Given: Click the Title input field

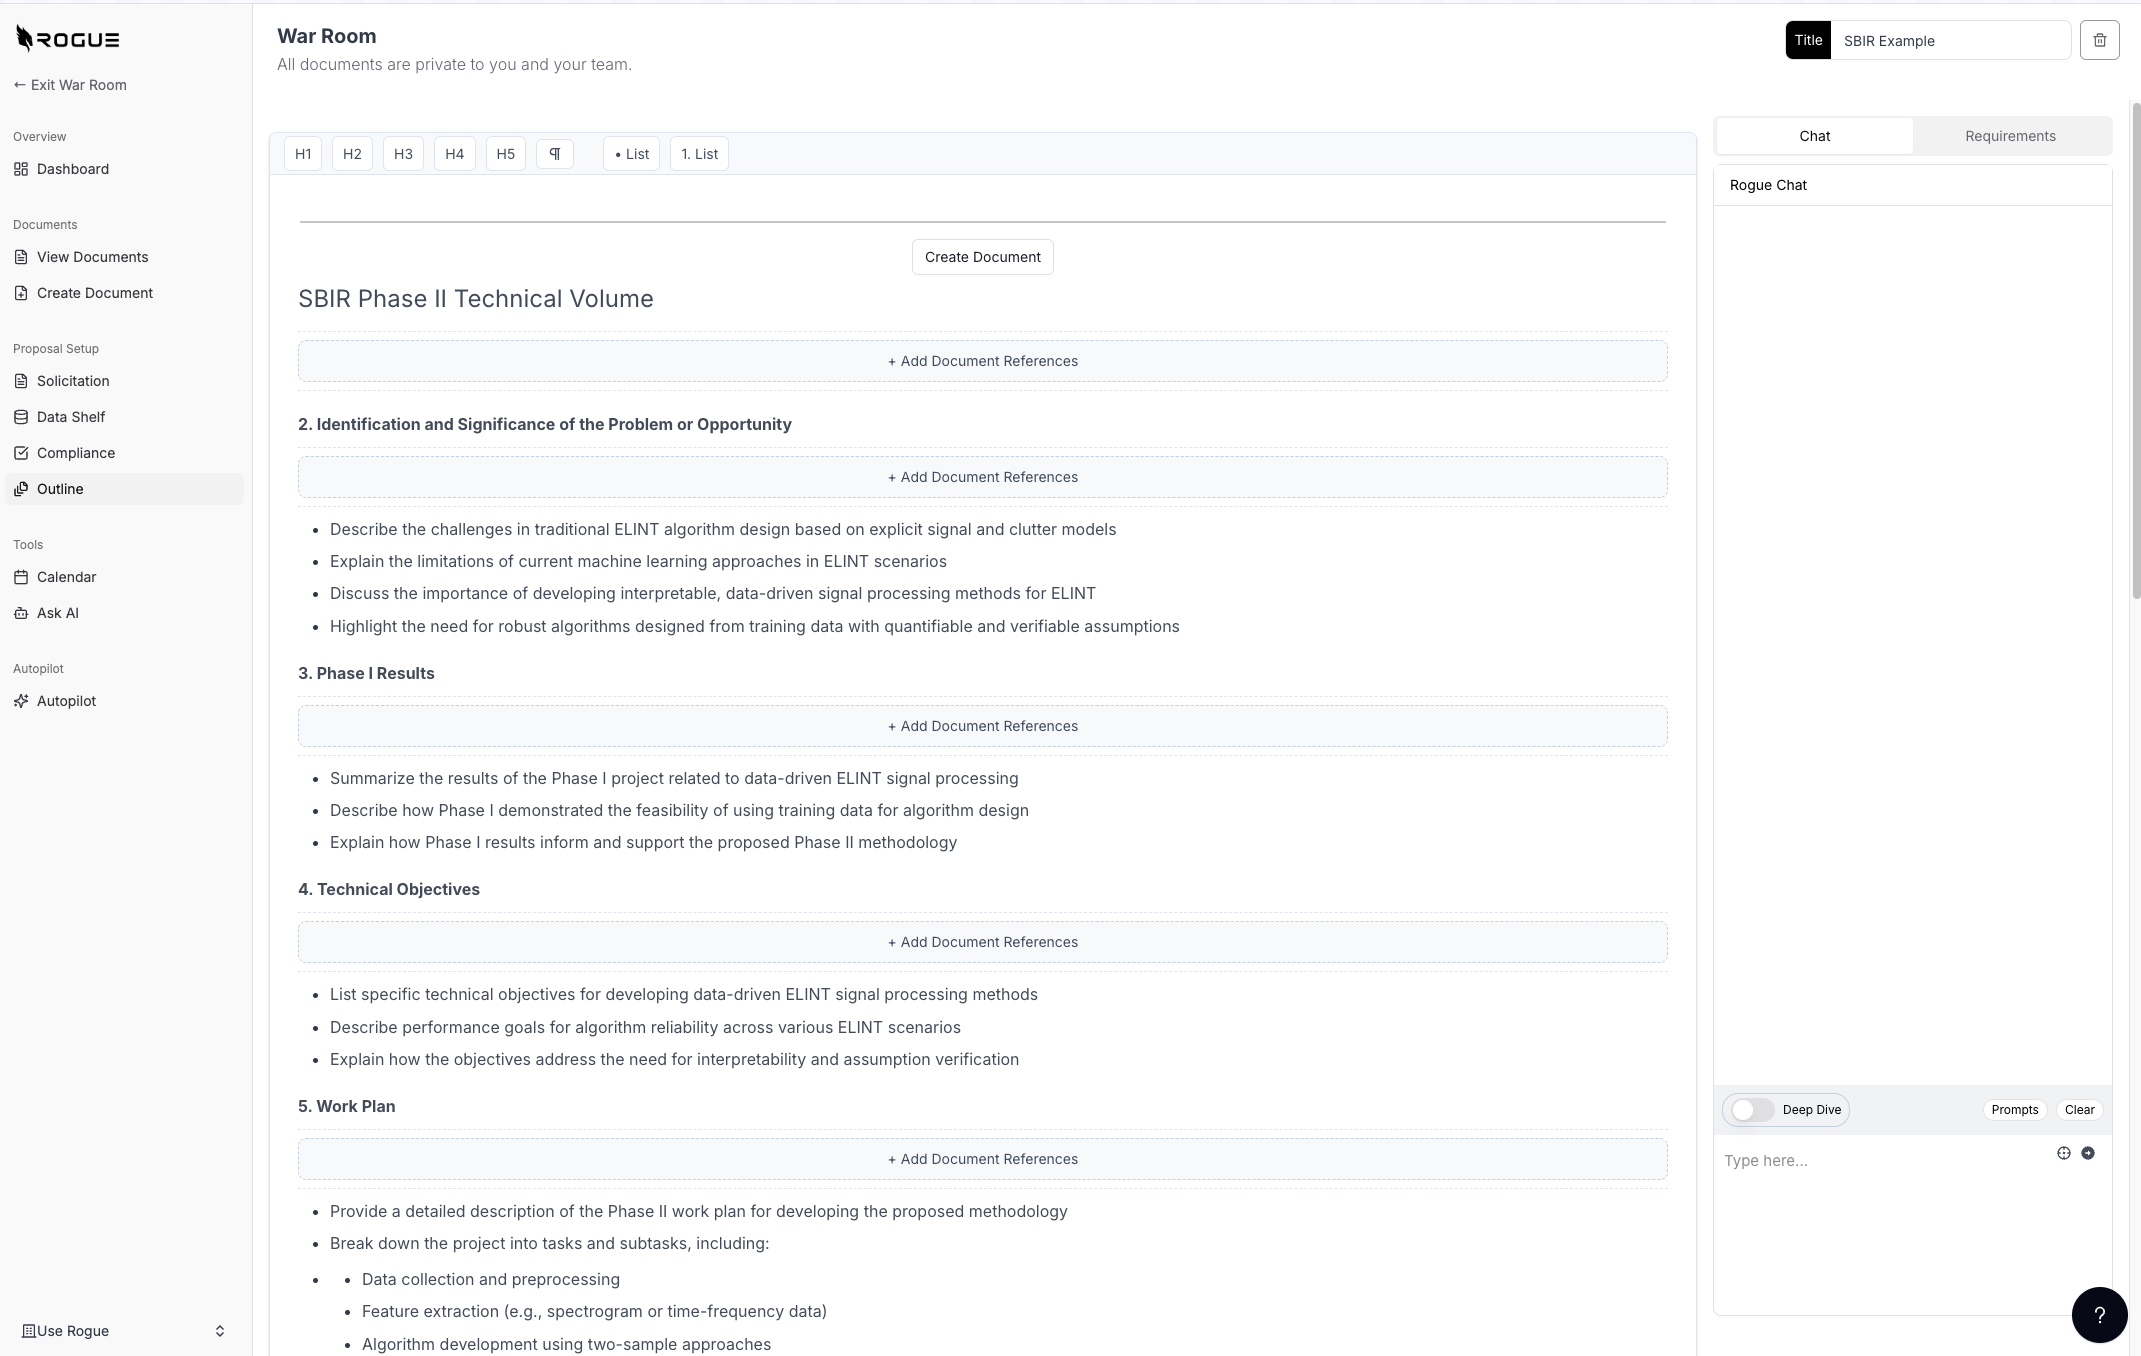Looking at the screenshot, I should point(1948,41).
